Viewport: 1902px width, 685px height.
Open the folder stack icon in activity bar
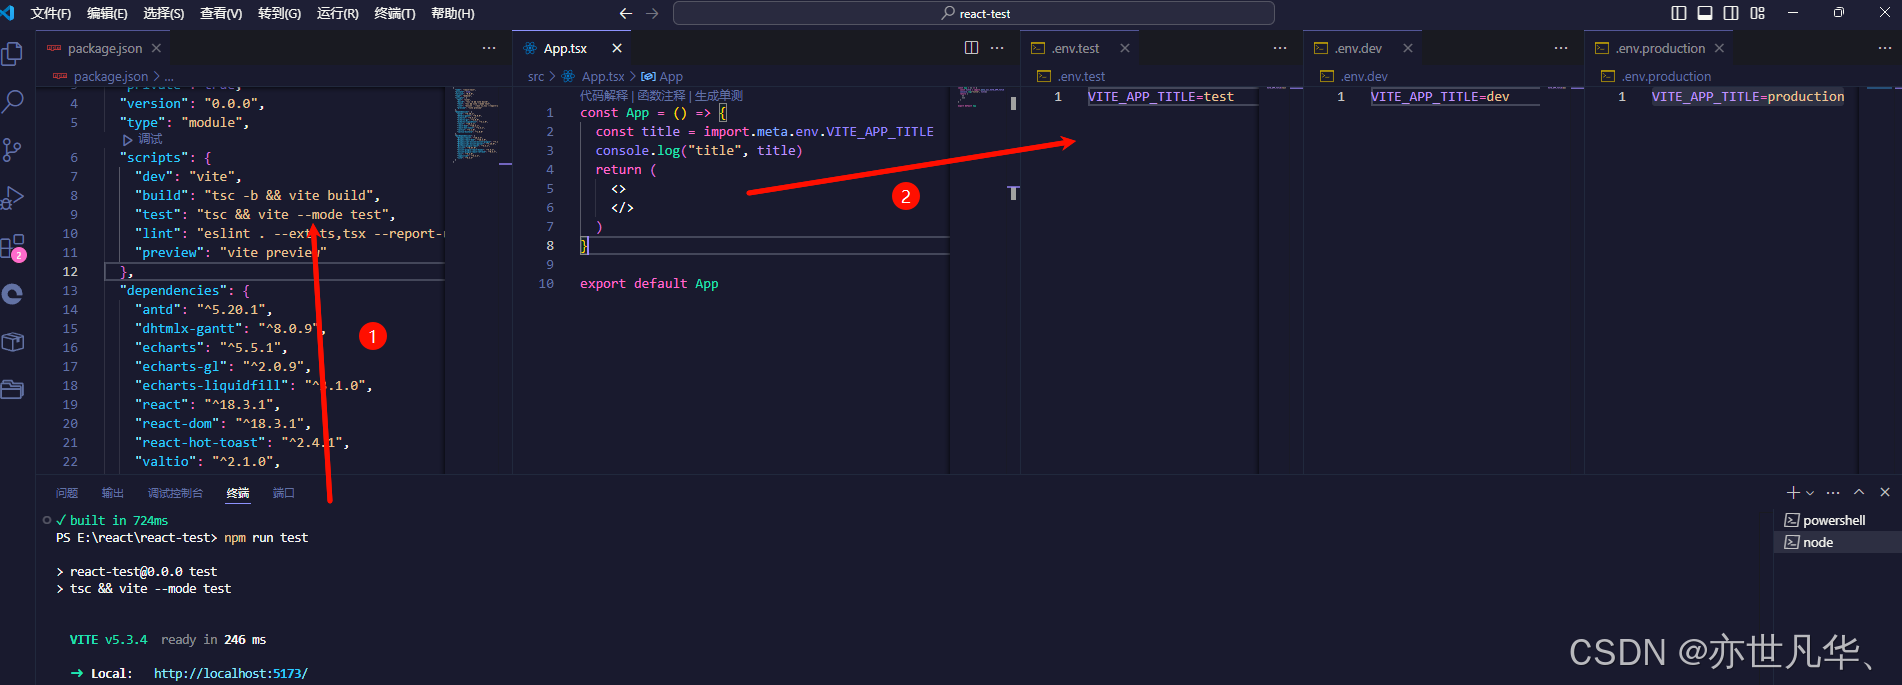pyautogui.click(x=13, y=389)
